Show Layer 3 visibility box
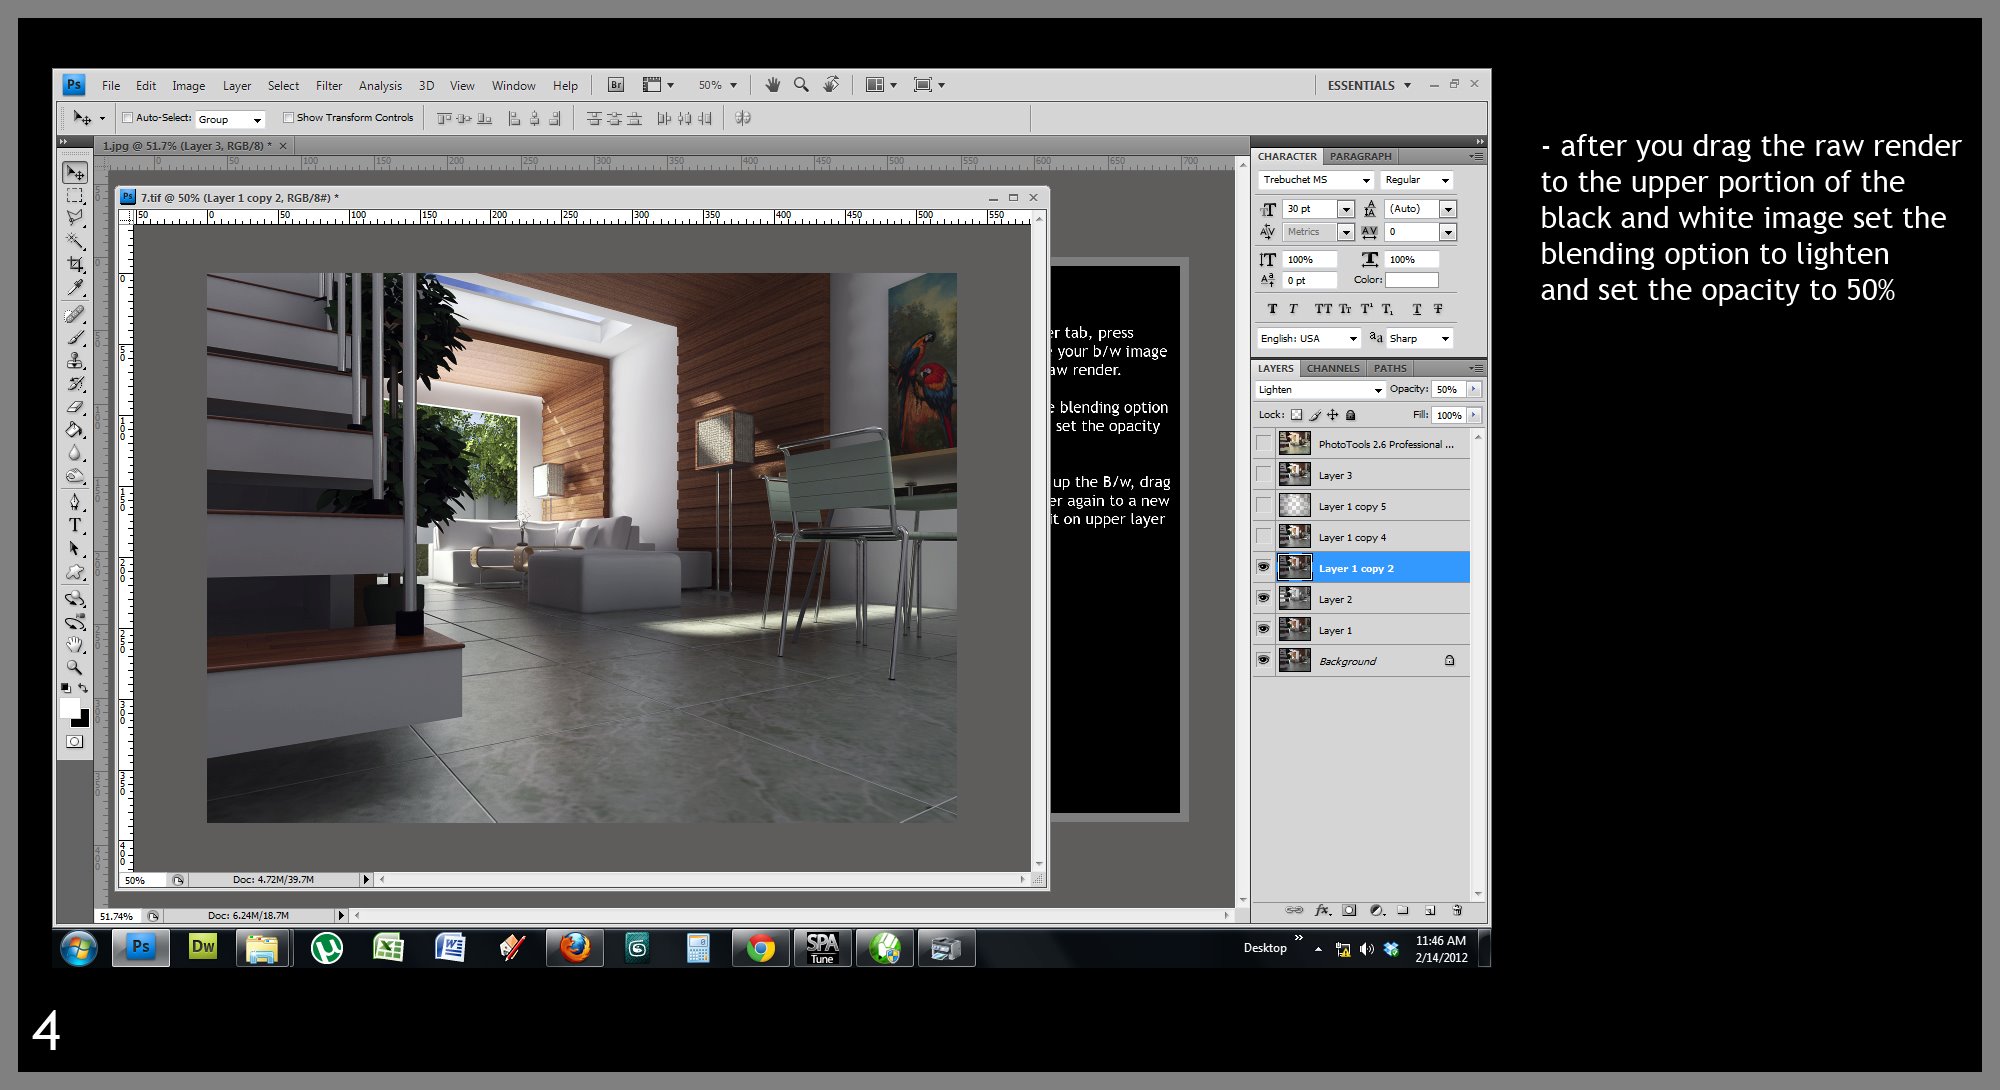 point(1263,475)
